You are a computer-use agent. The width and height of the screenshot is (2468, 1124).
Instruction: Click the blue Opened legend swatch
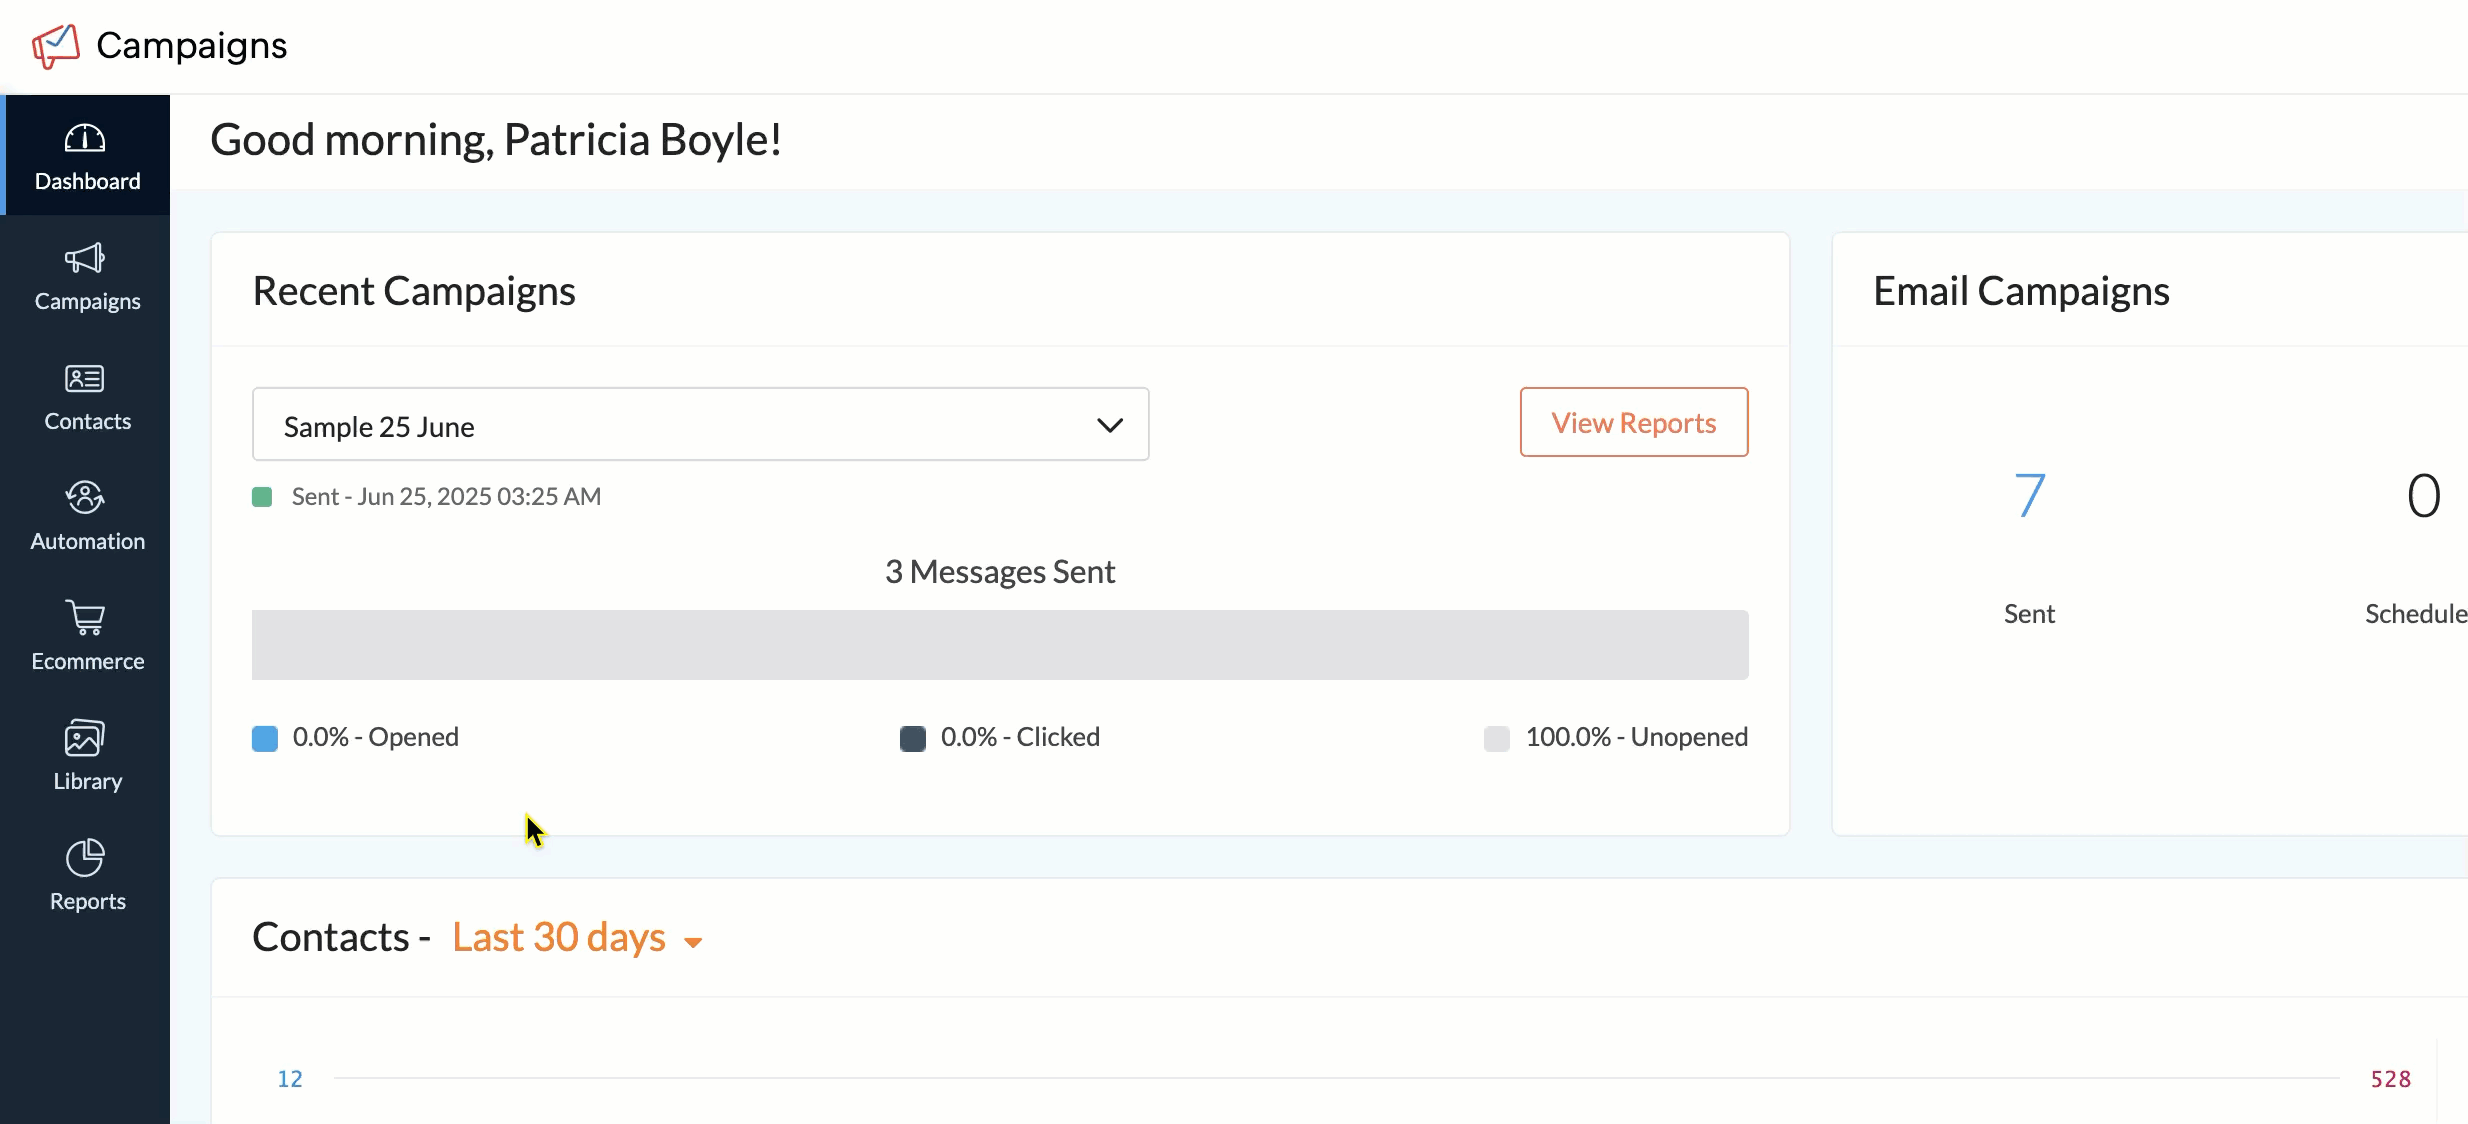(265, 739)
